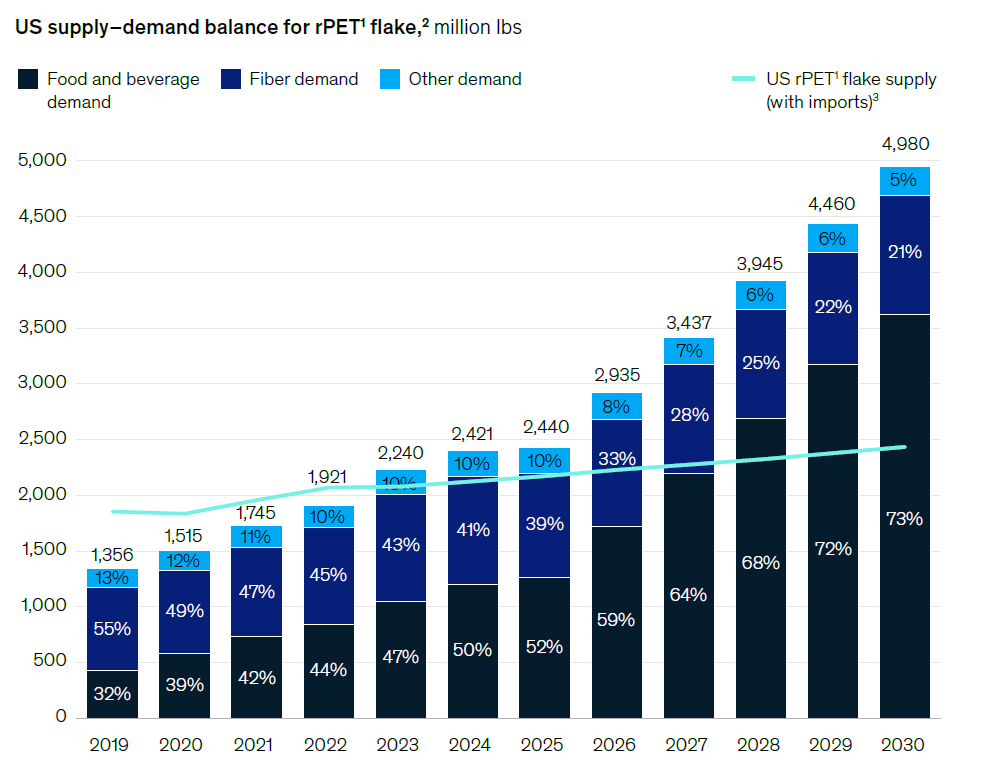Click the 2,421 total for 2024
The image size is (982, 775).
tap(472, 434)
